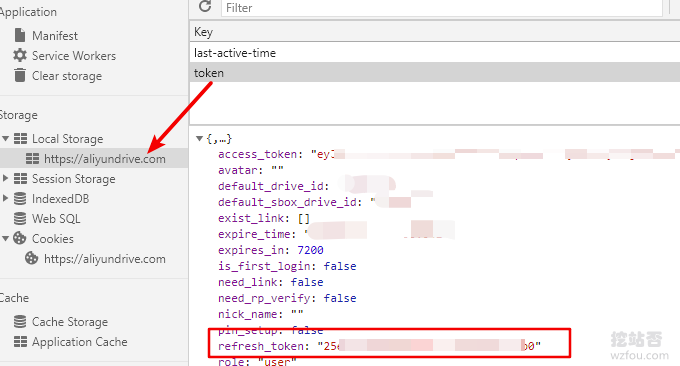Screen dimensions: 680x366
Task: Select Local Storage label
Action: 68,139
